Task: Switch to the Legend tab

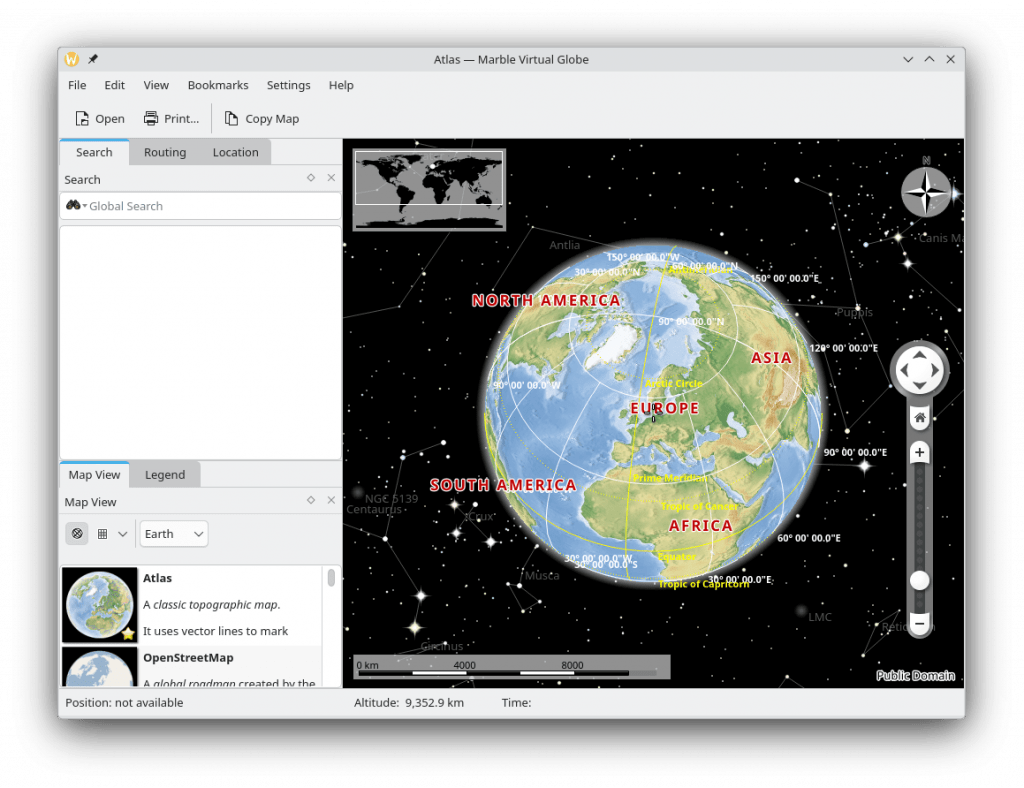Action: coord(165,474)
